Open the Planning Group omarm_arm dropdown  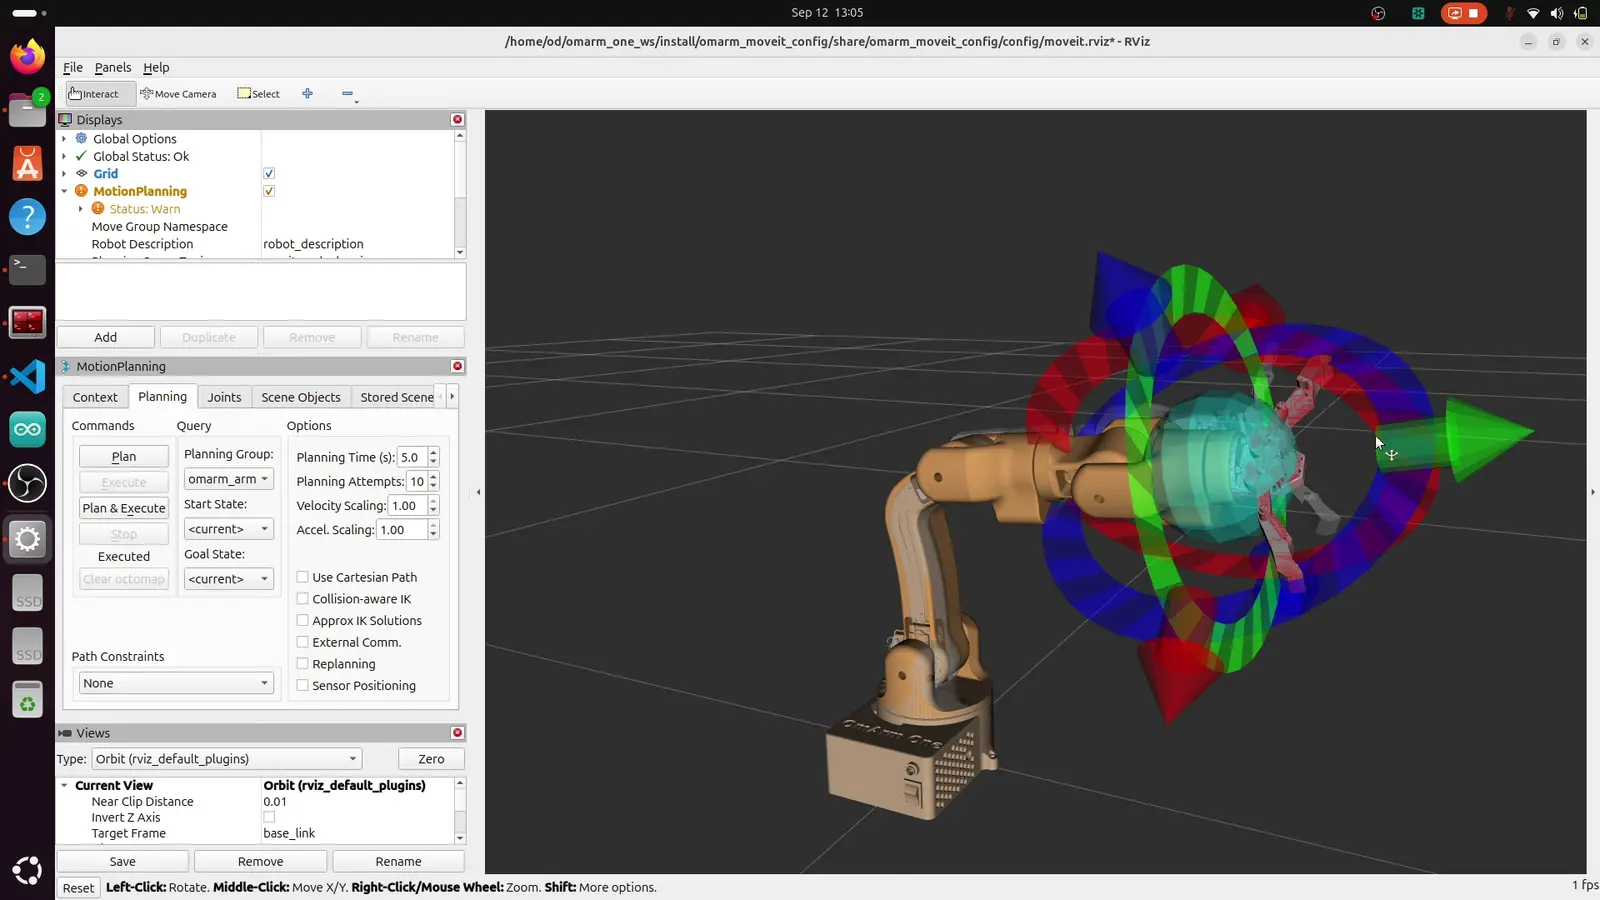click(x=228, y=479)
